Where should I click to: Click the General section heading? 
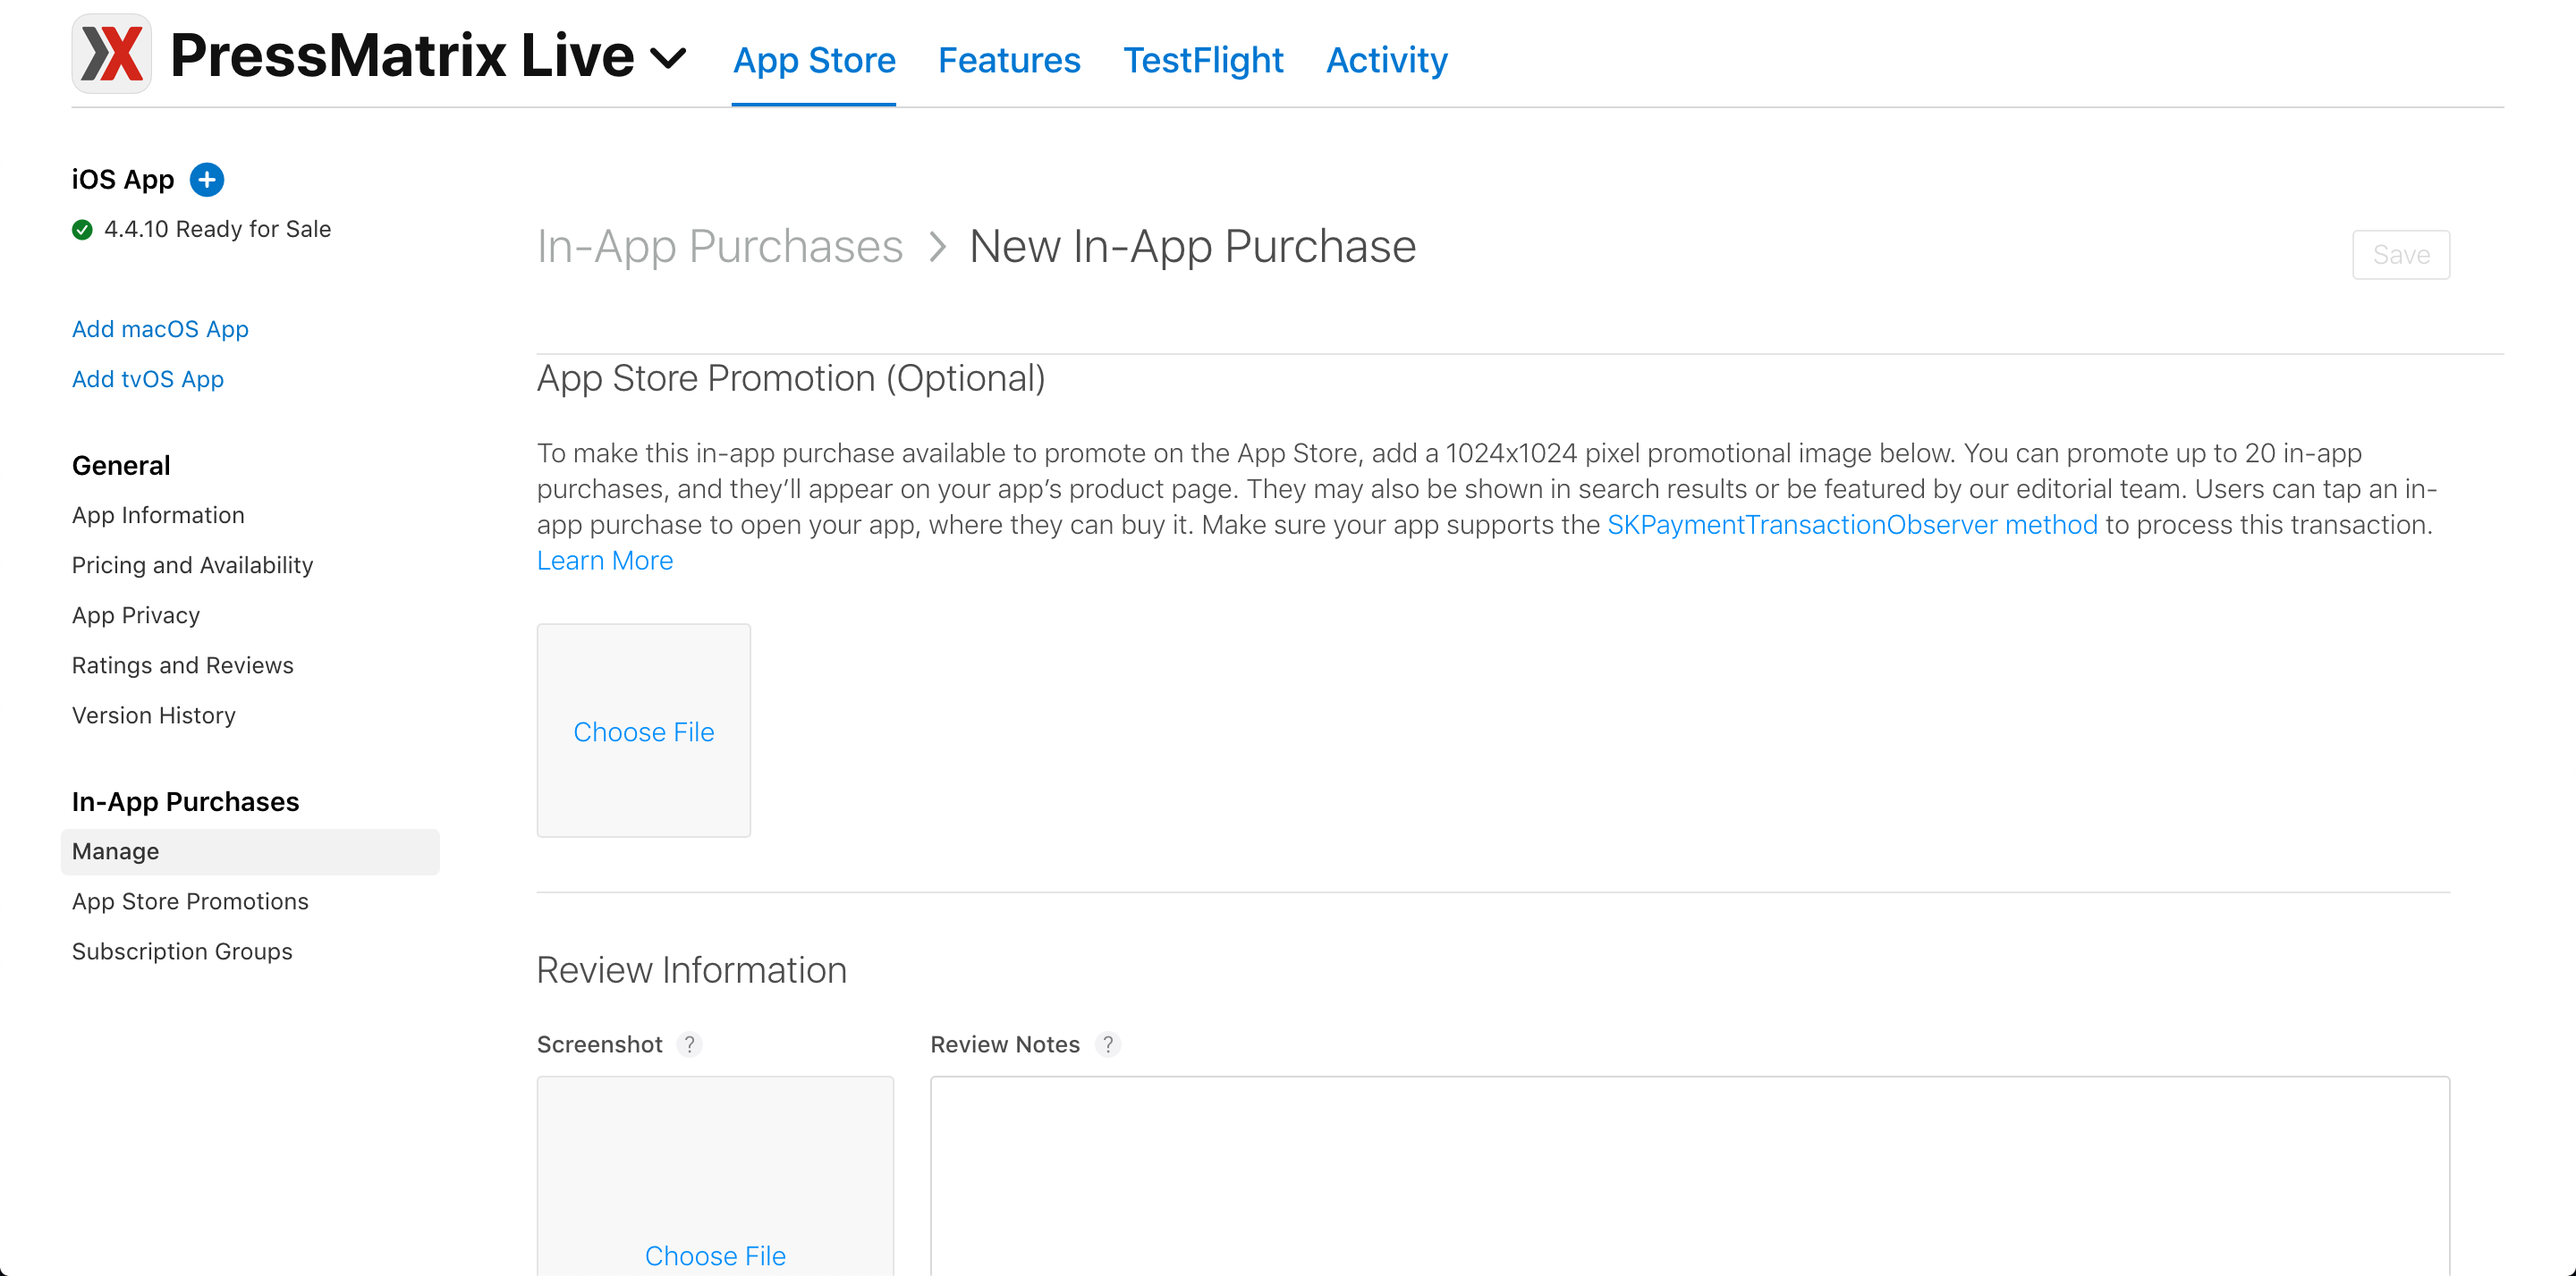121,465
